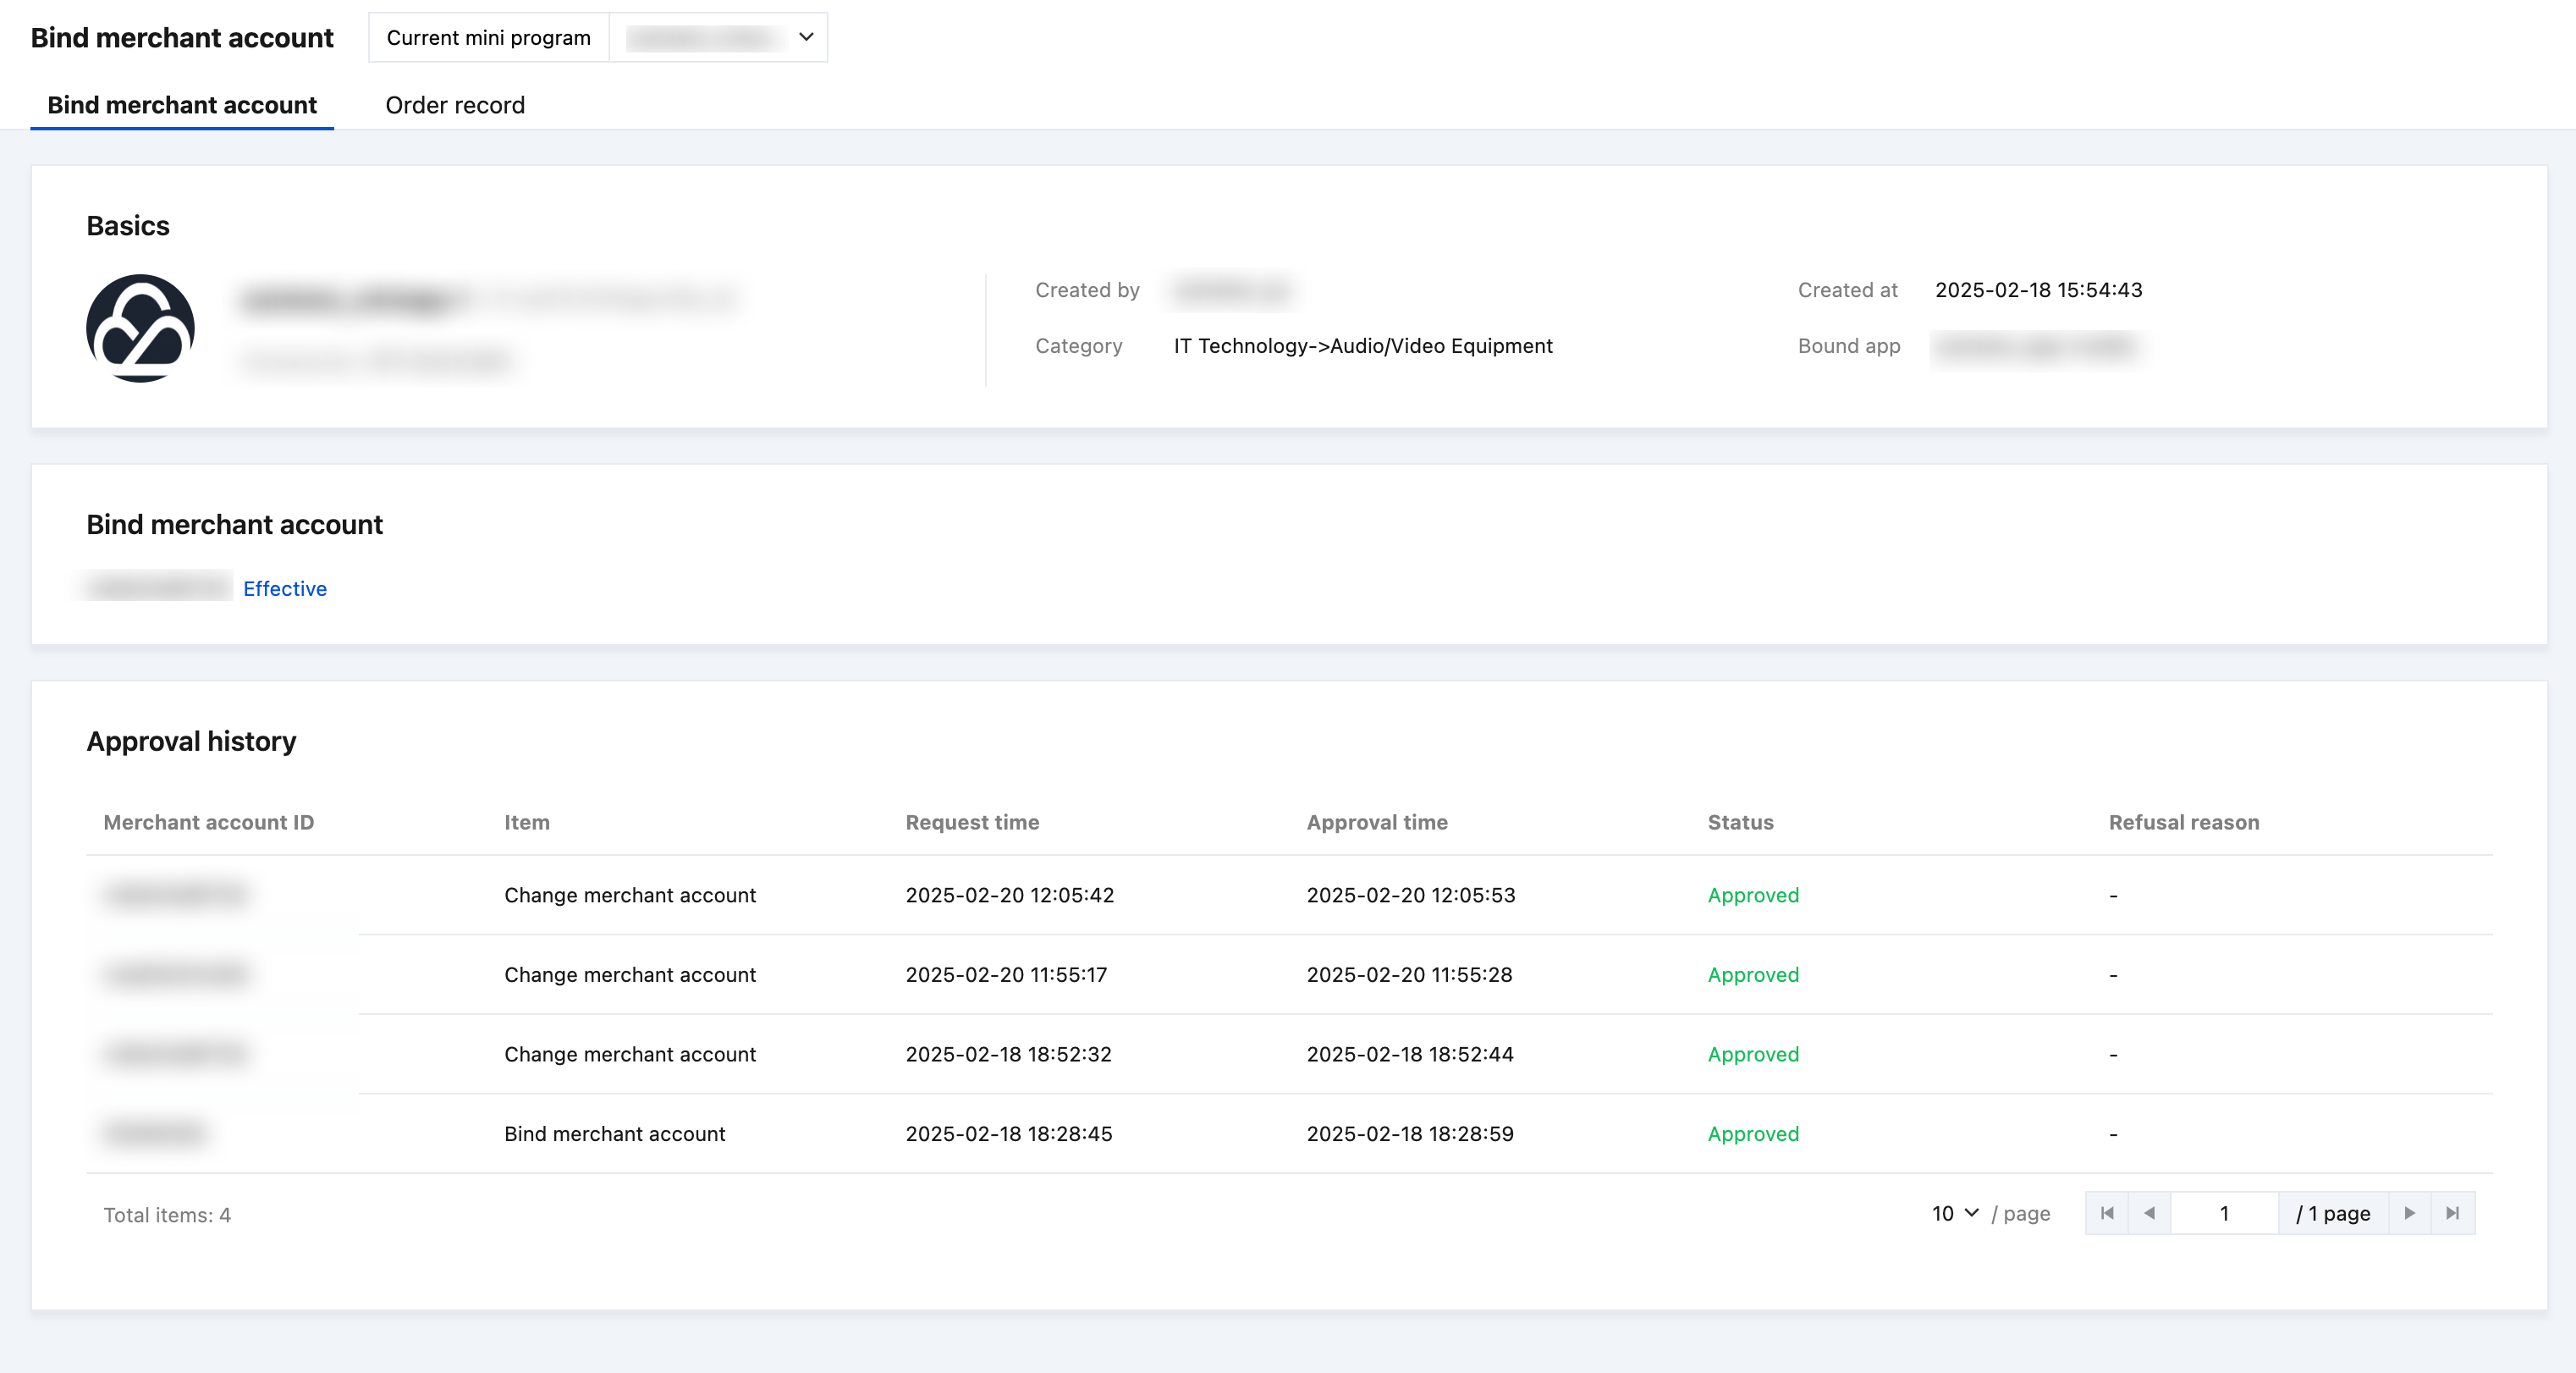Select the Bind merchant account tab
The height and width of the screenshot is (1373, 2576).
[x=182, y=105]
